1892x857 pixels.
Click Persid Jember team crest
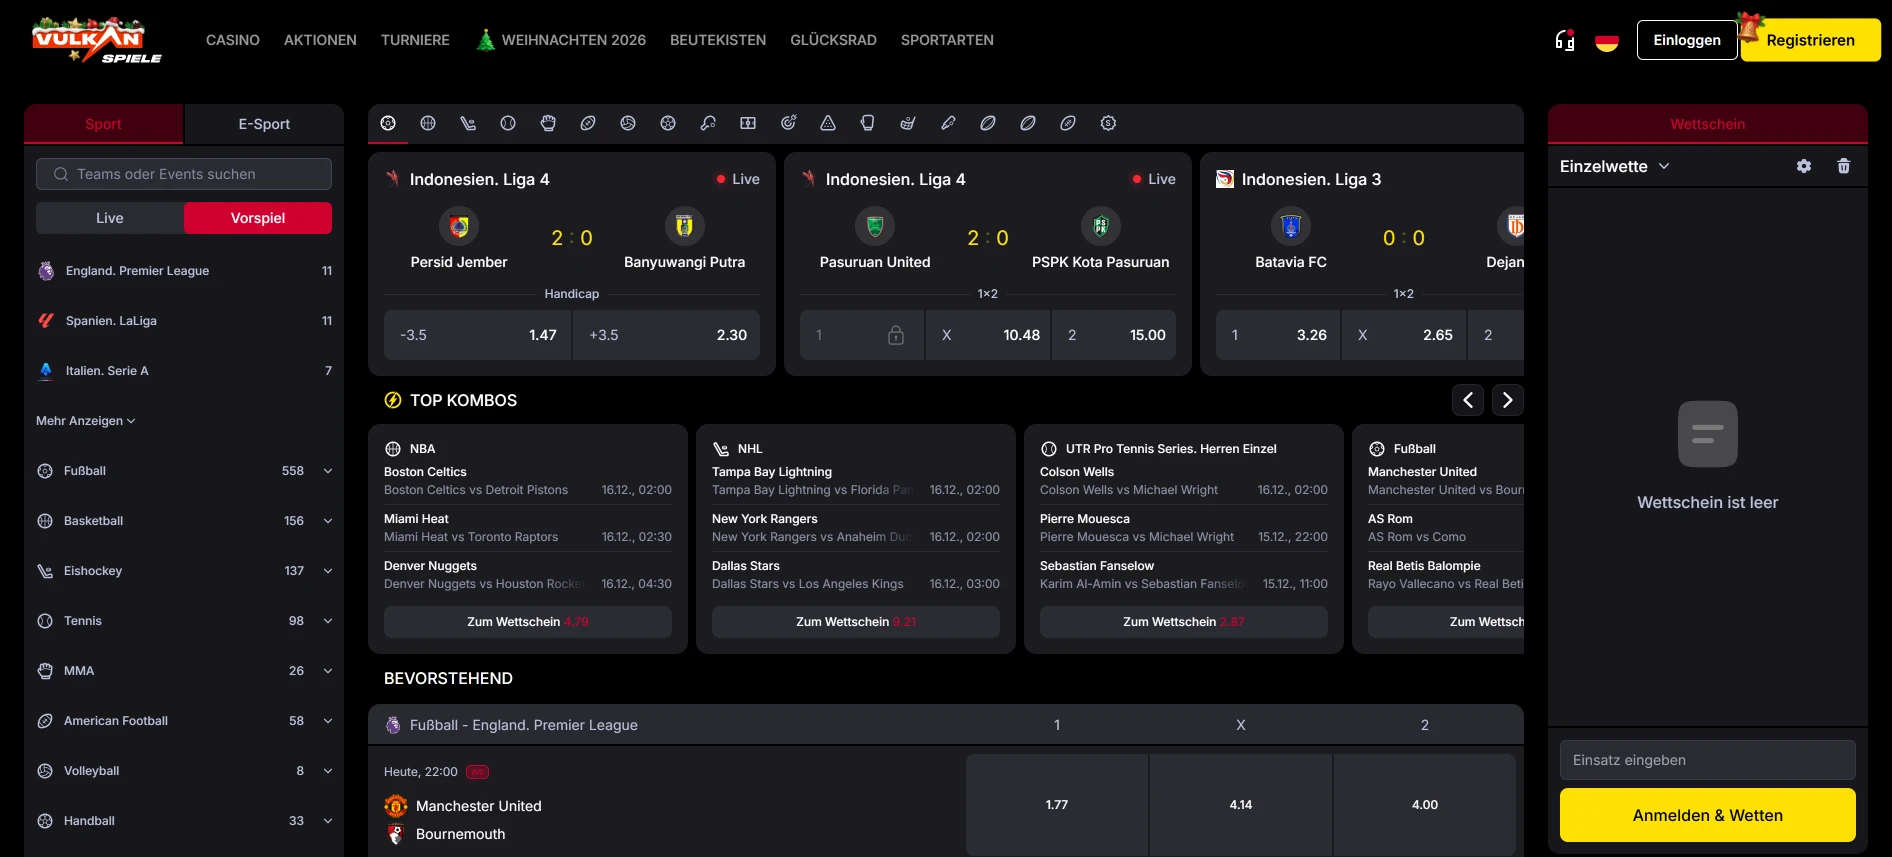(459, 226)
